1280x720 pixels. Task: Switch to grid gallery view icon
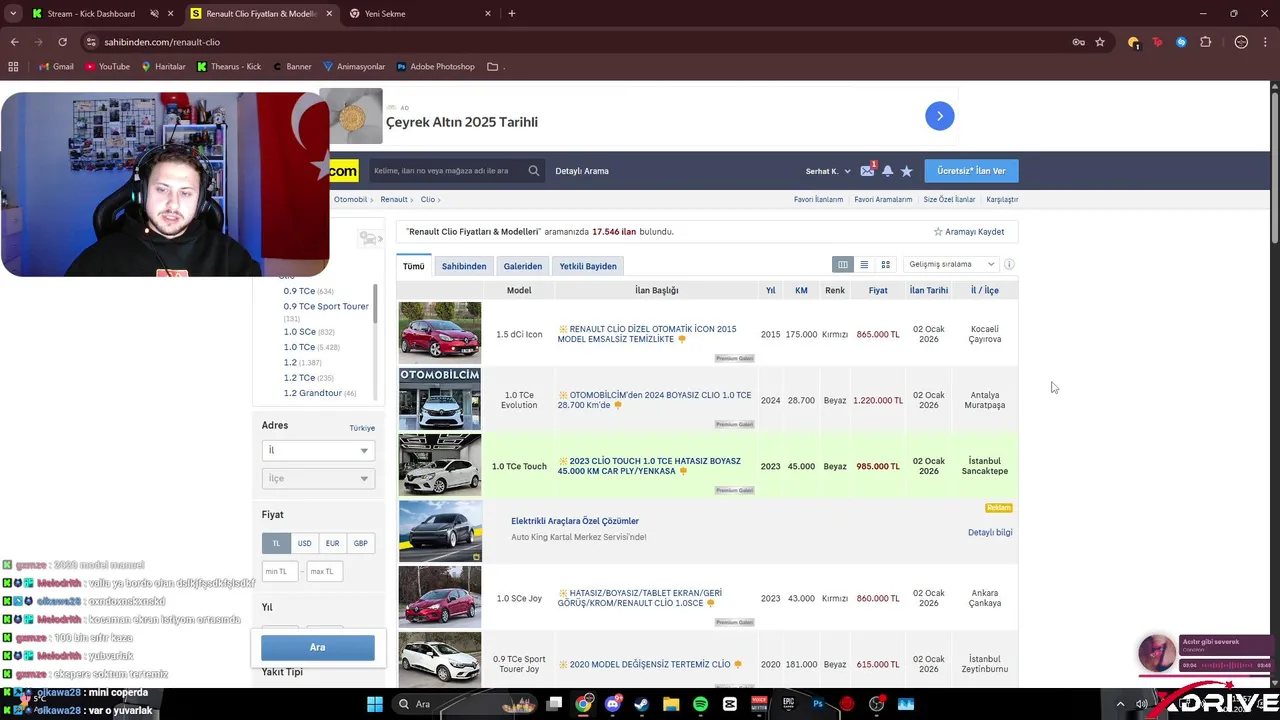coord(885,264)
